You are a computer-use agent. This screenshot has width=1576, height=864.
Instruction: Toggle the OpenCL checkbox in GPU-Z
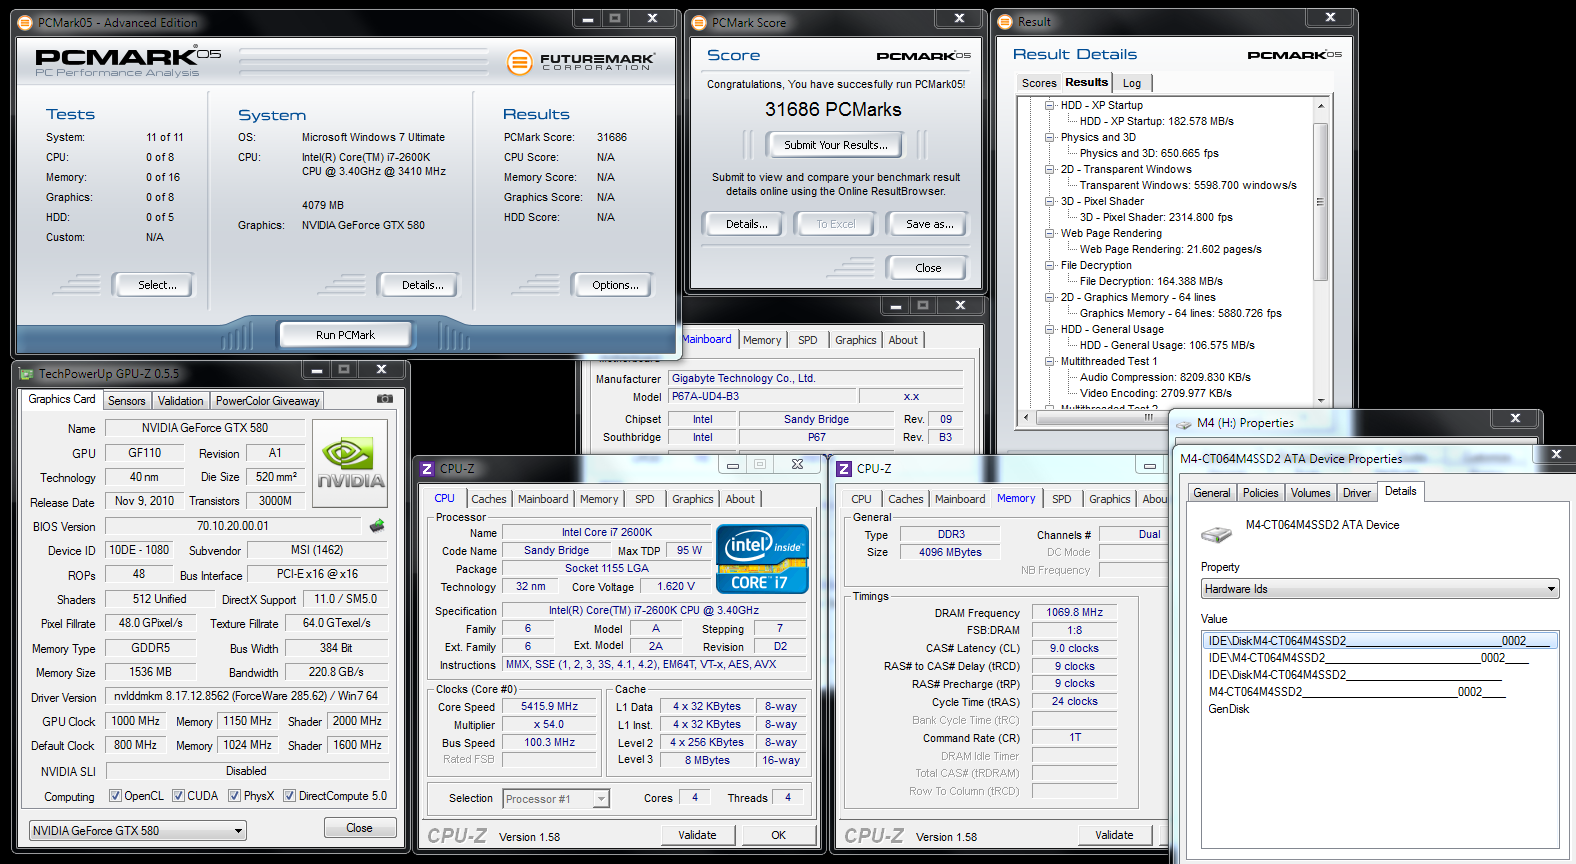[x=115, y=796]
